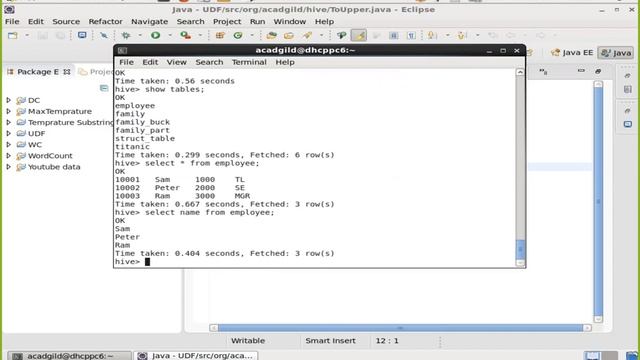Click the Debug bug icon
This screenshot has height=360, width=640.
[x=126, y=36]
